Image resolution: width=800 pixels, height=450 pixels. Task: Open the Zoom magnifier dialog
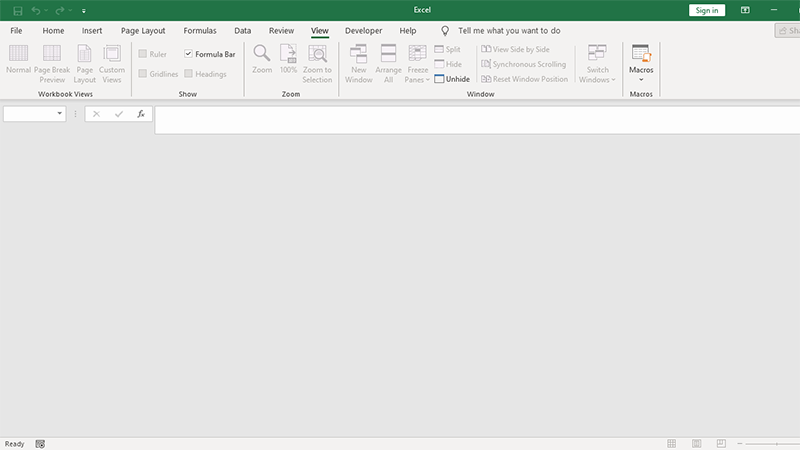click(x=262, y=60)
